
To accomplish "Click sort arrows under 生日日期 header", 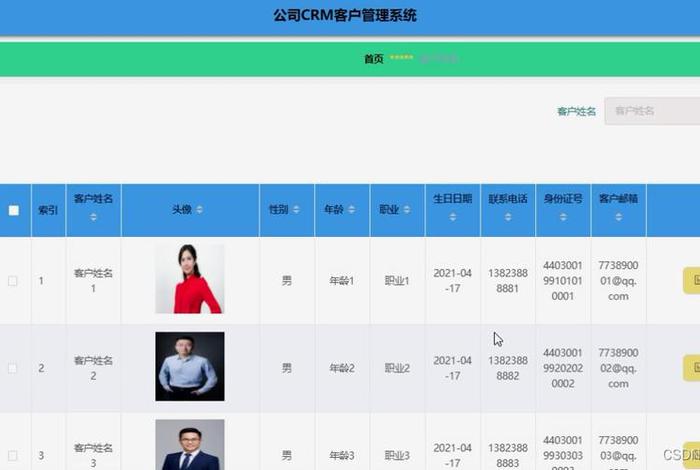I will pos(452,217).
